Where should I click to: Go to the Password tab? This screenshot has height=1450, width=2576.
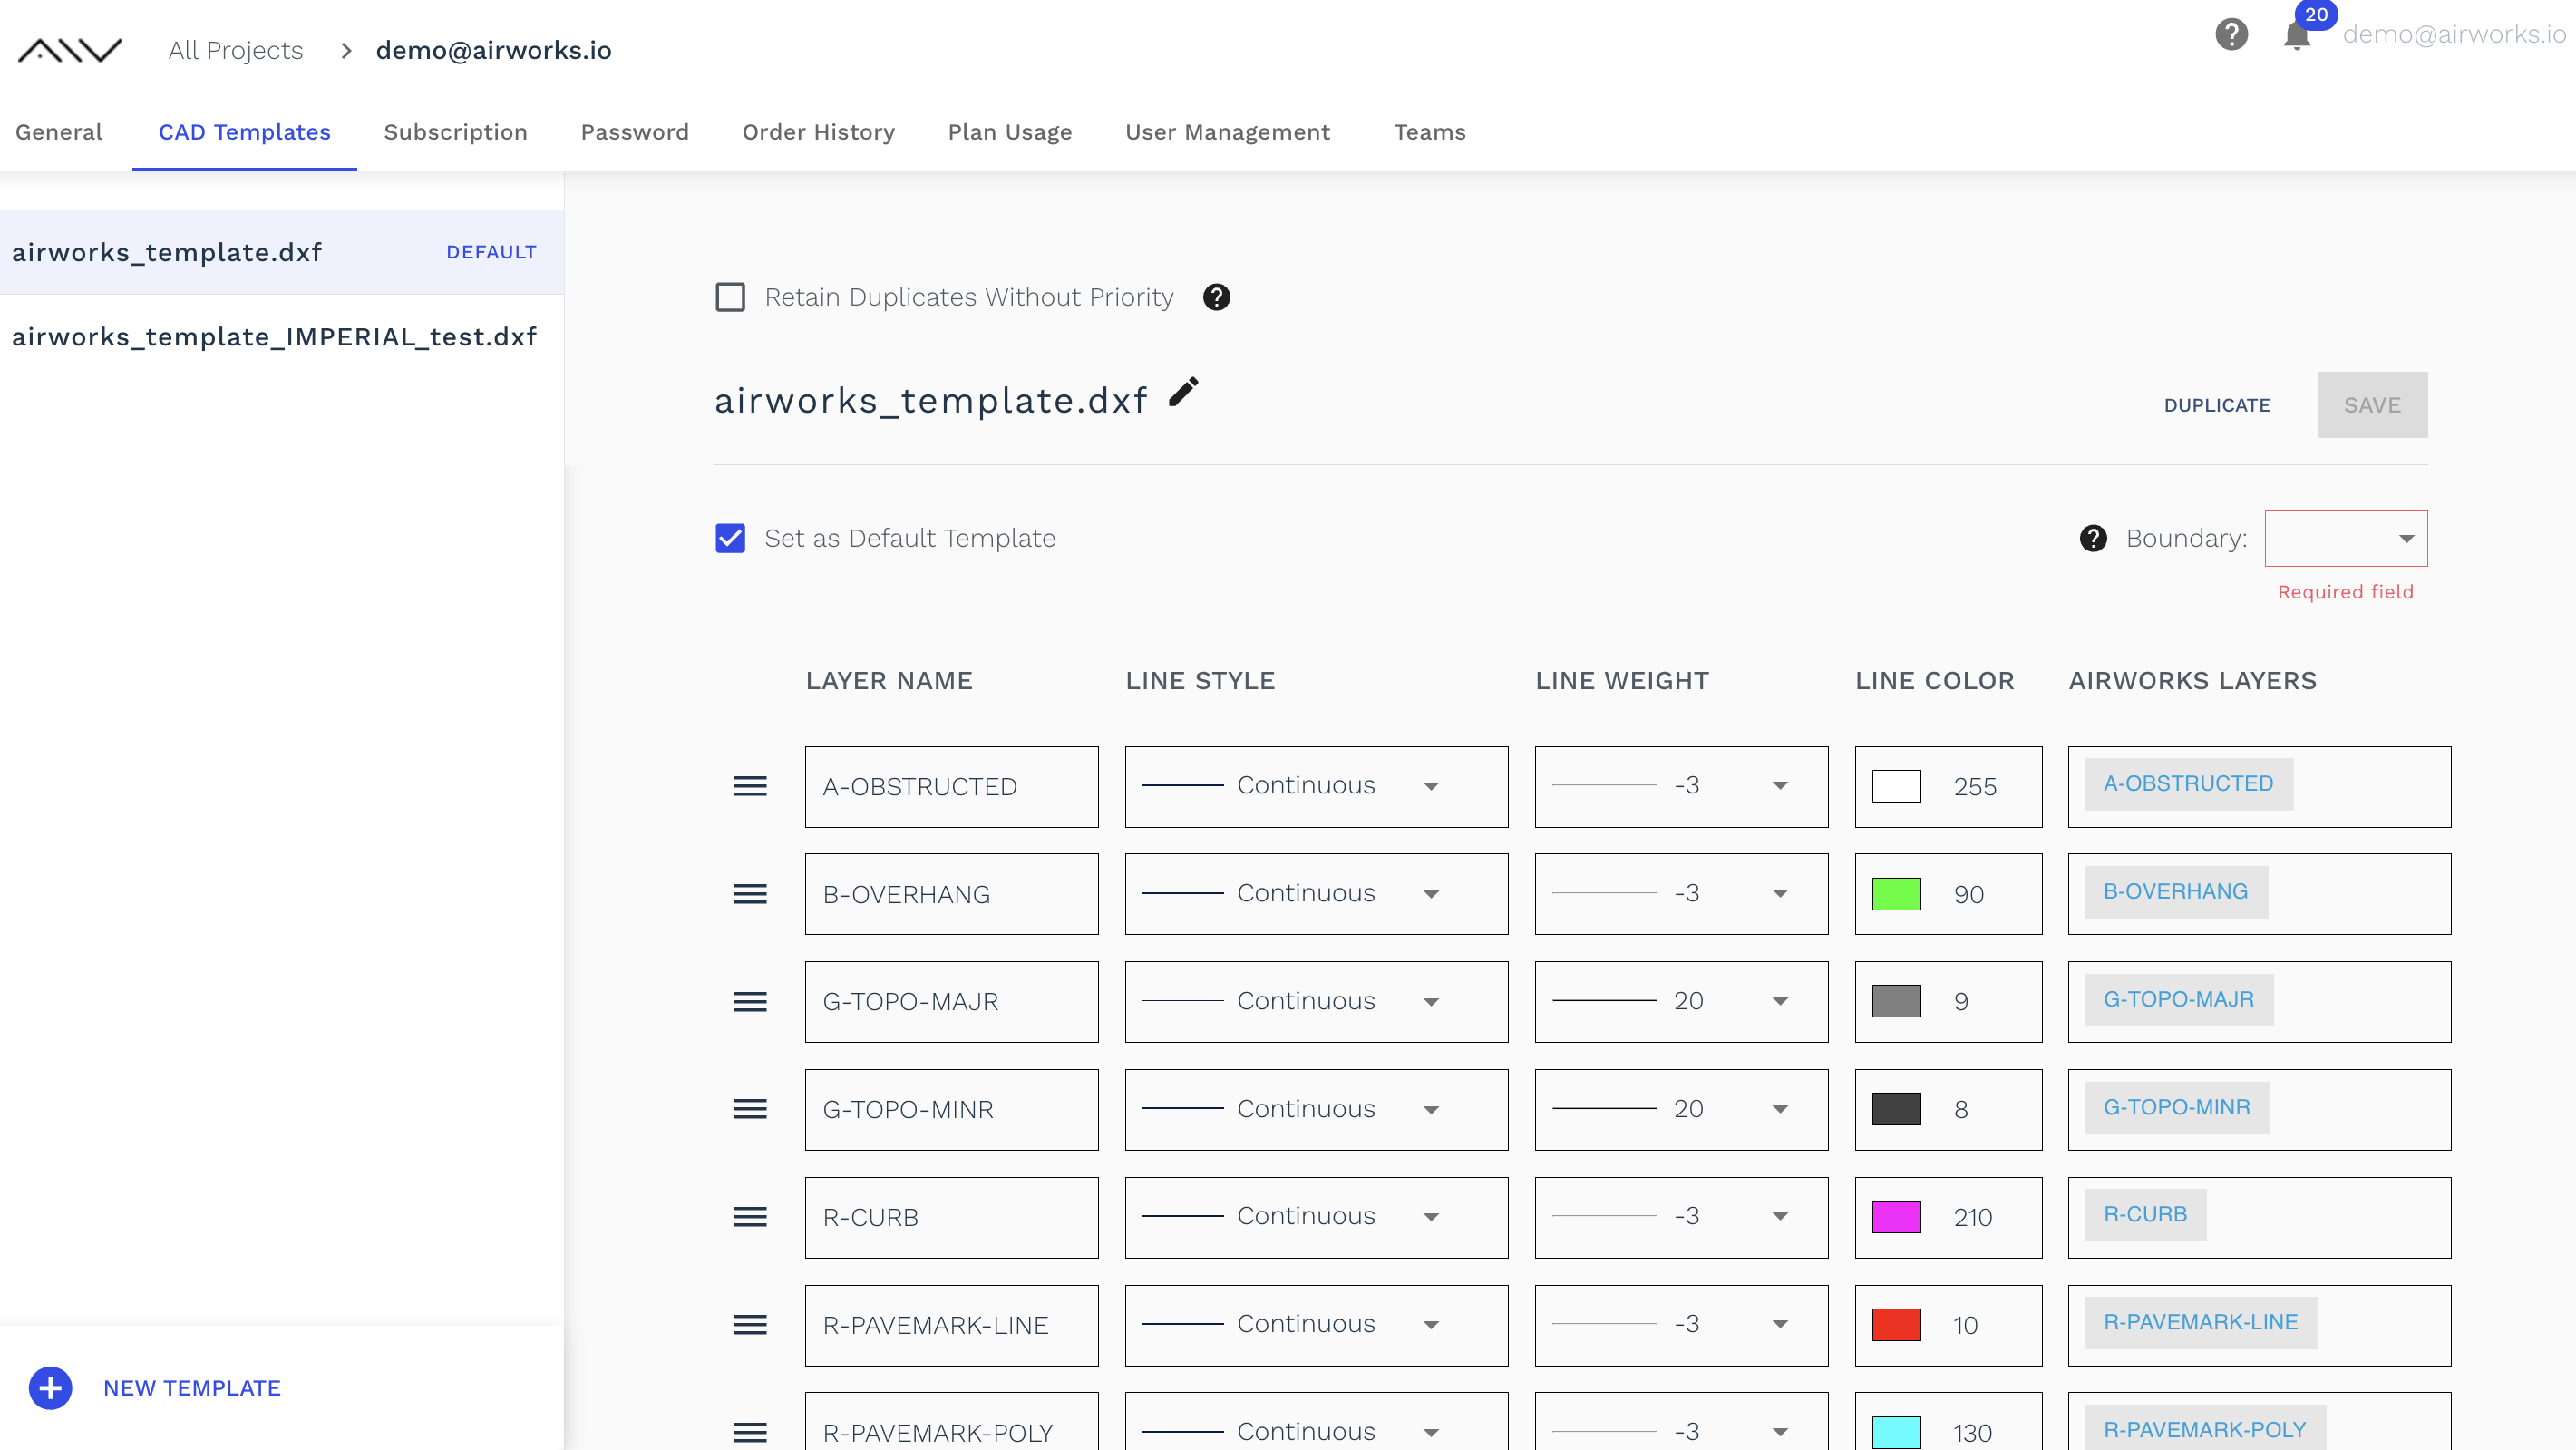(634, 132)
